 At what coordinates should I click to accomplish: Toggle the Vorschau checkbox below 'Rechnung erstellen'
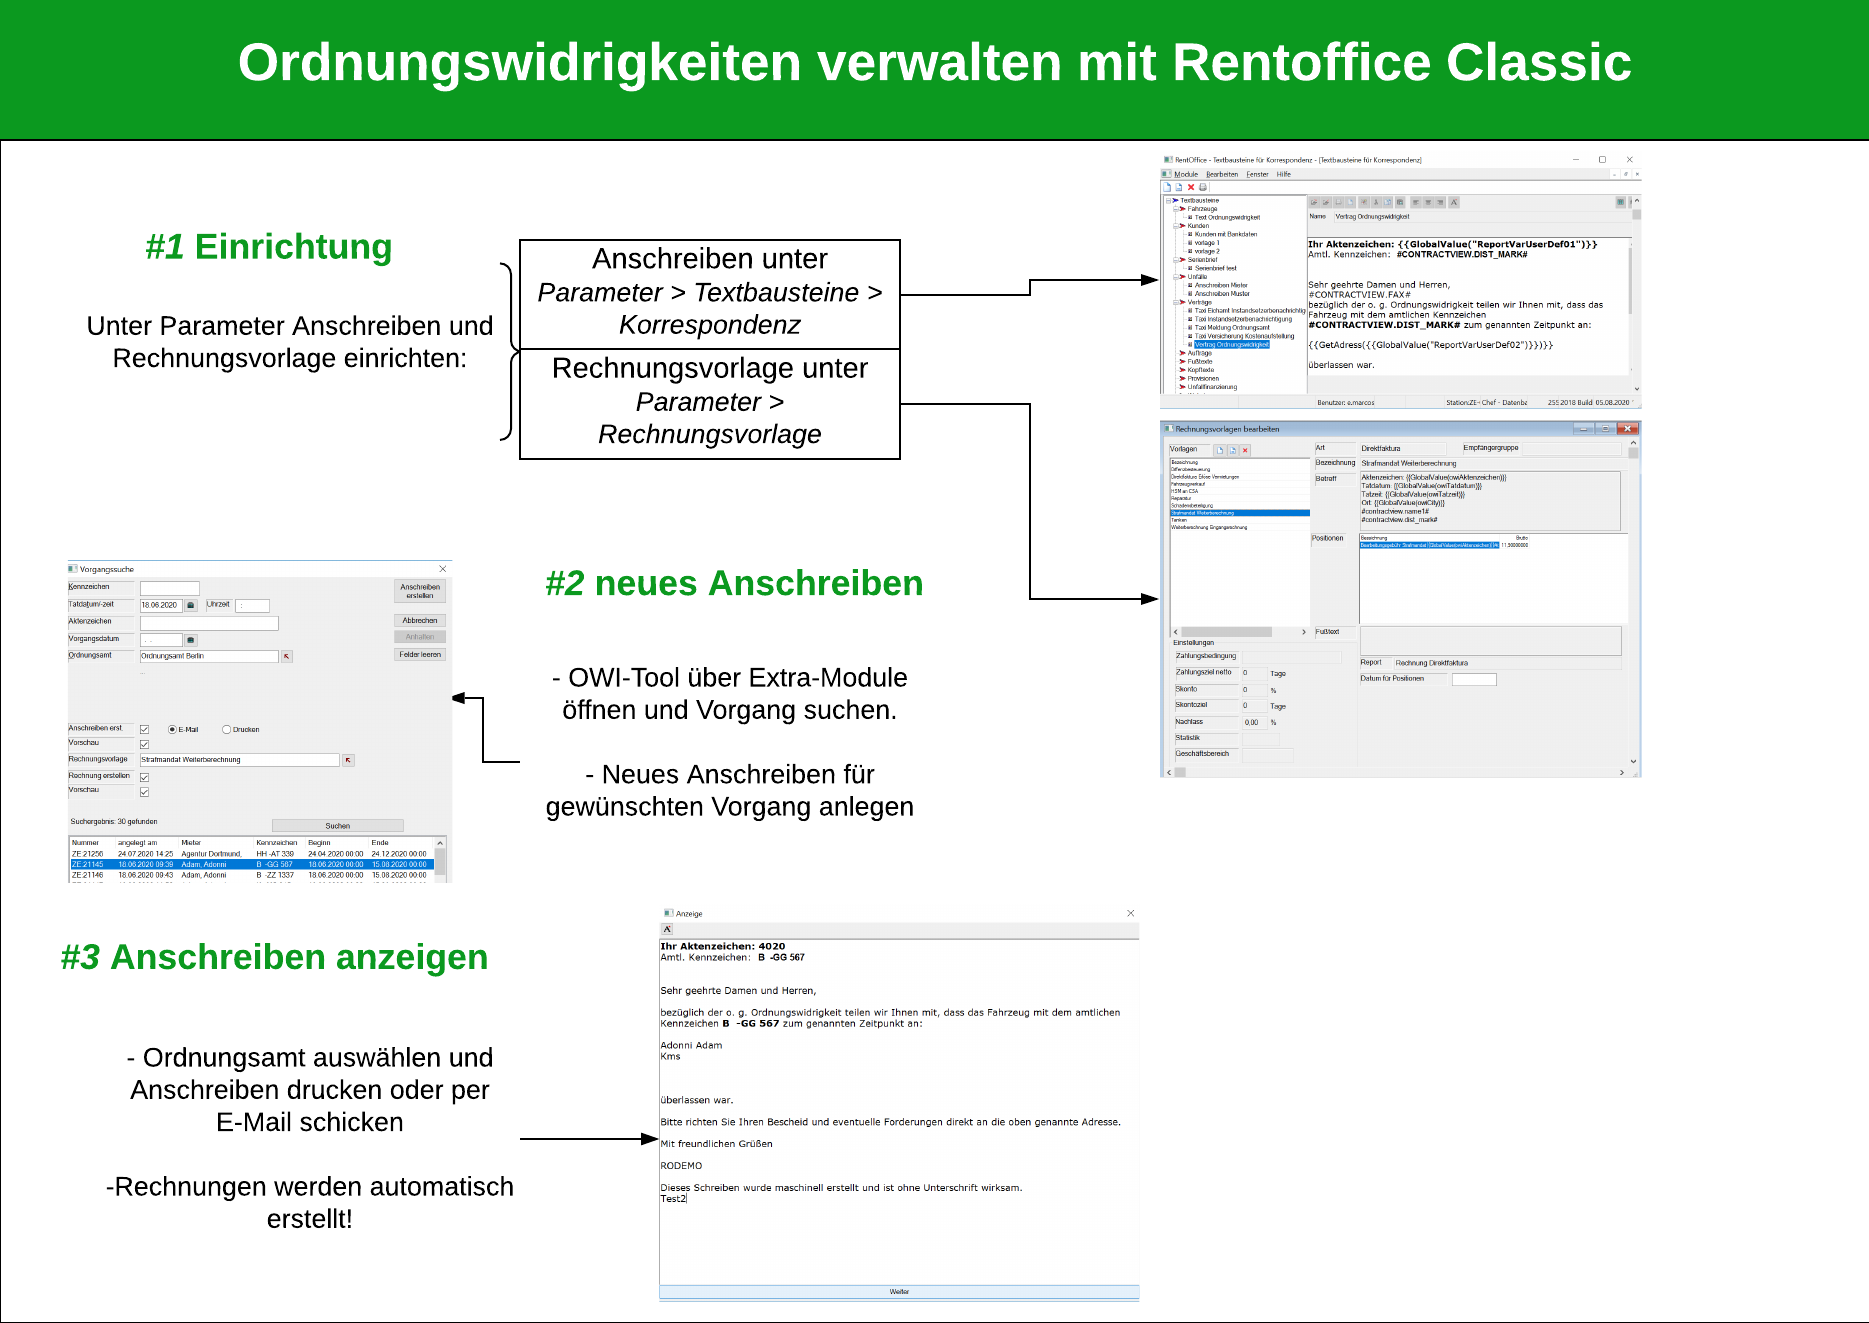pyautogui.click(x=144, y=792)
